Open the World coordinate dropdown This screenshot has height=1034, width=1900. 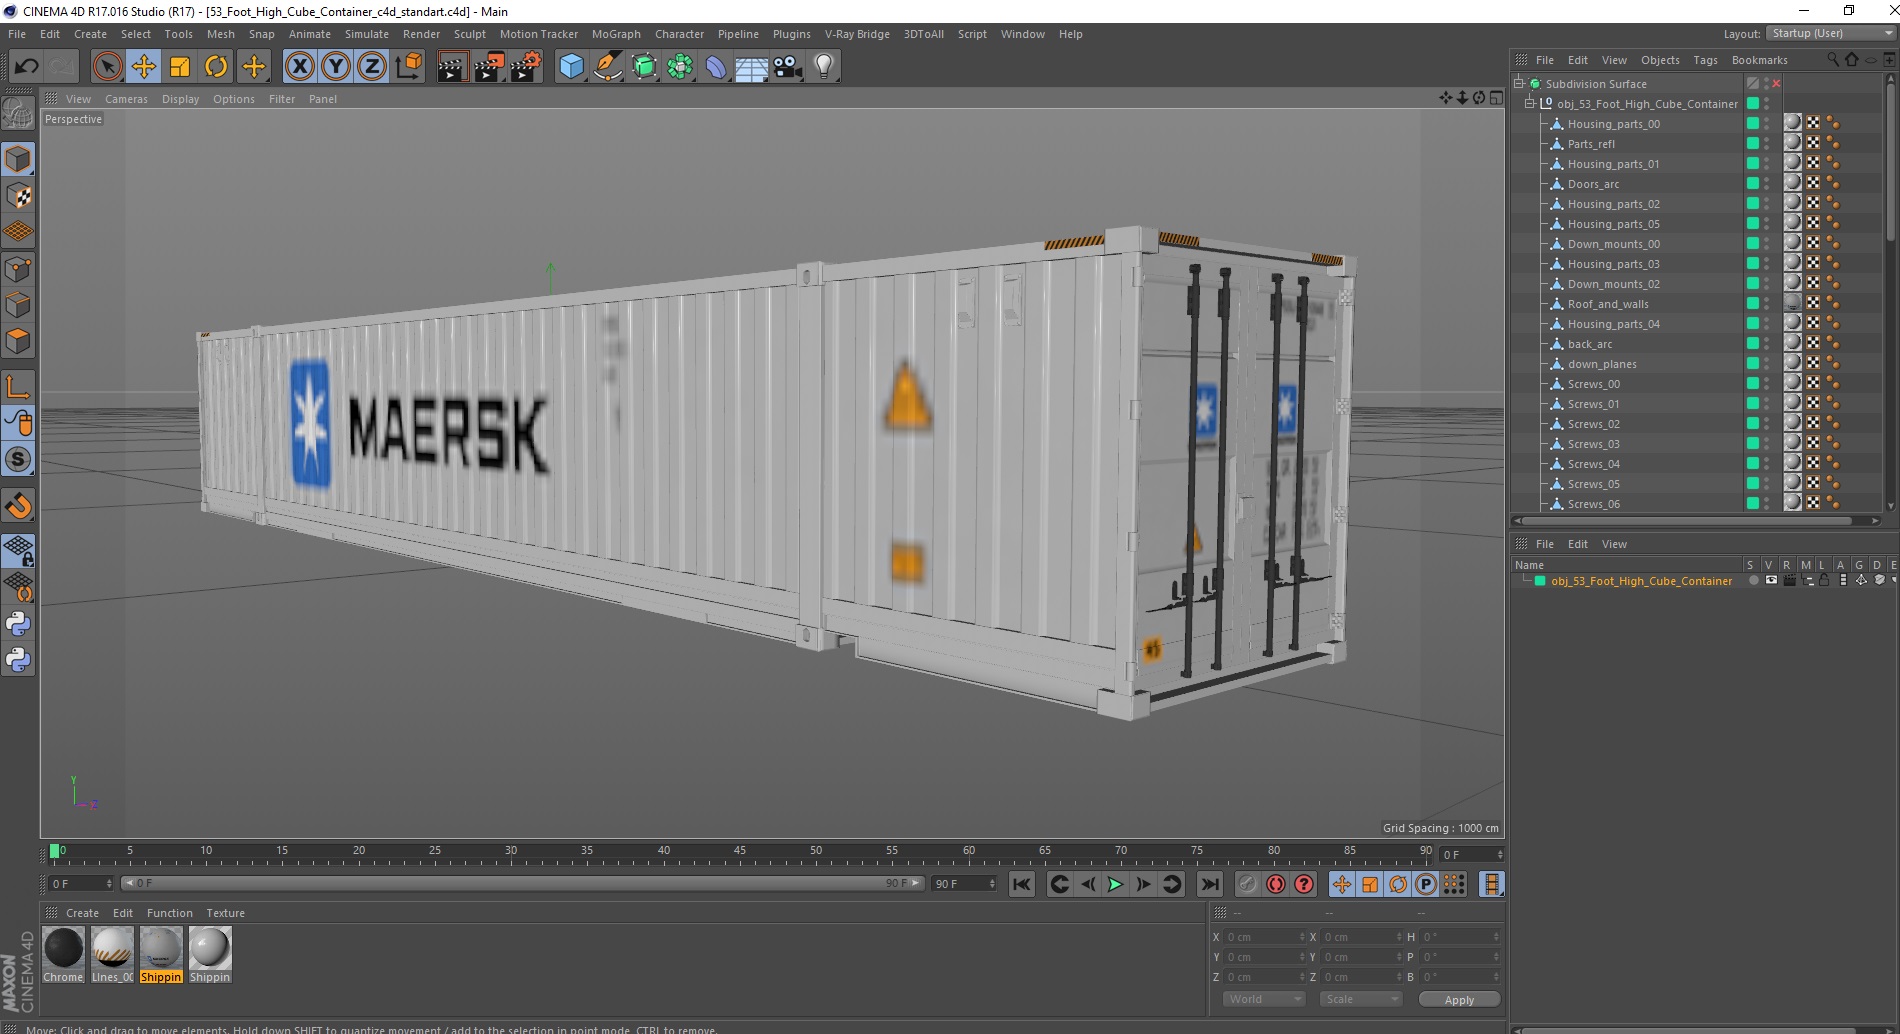(1264, 999)
